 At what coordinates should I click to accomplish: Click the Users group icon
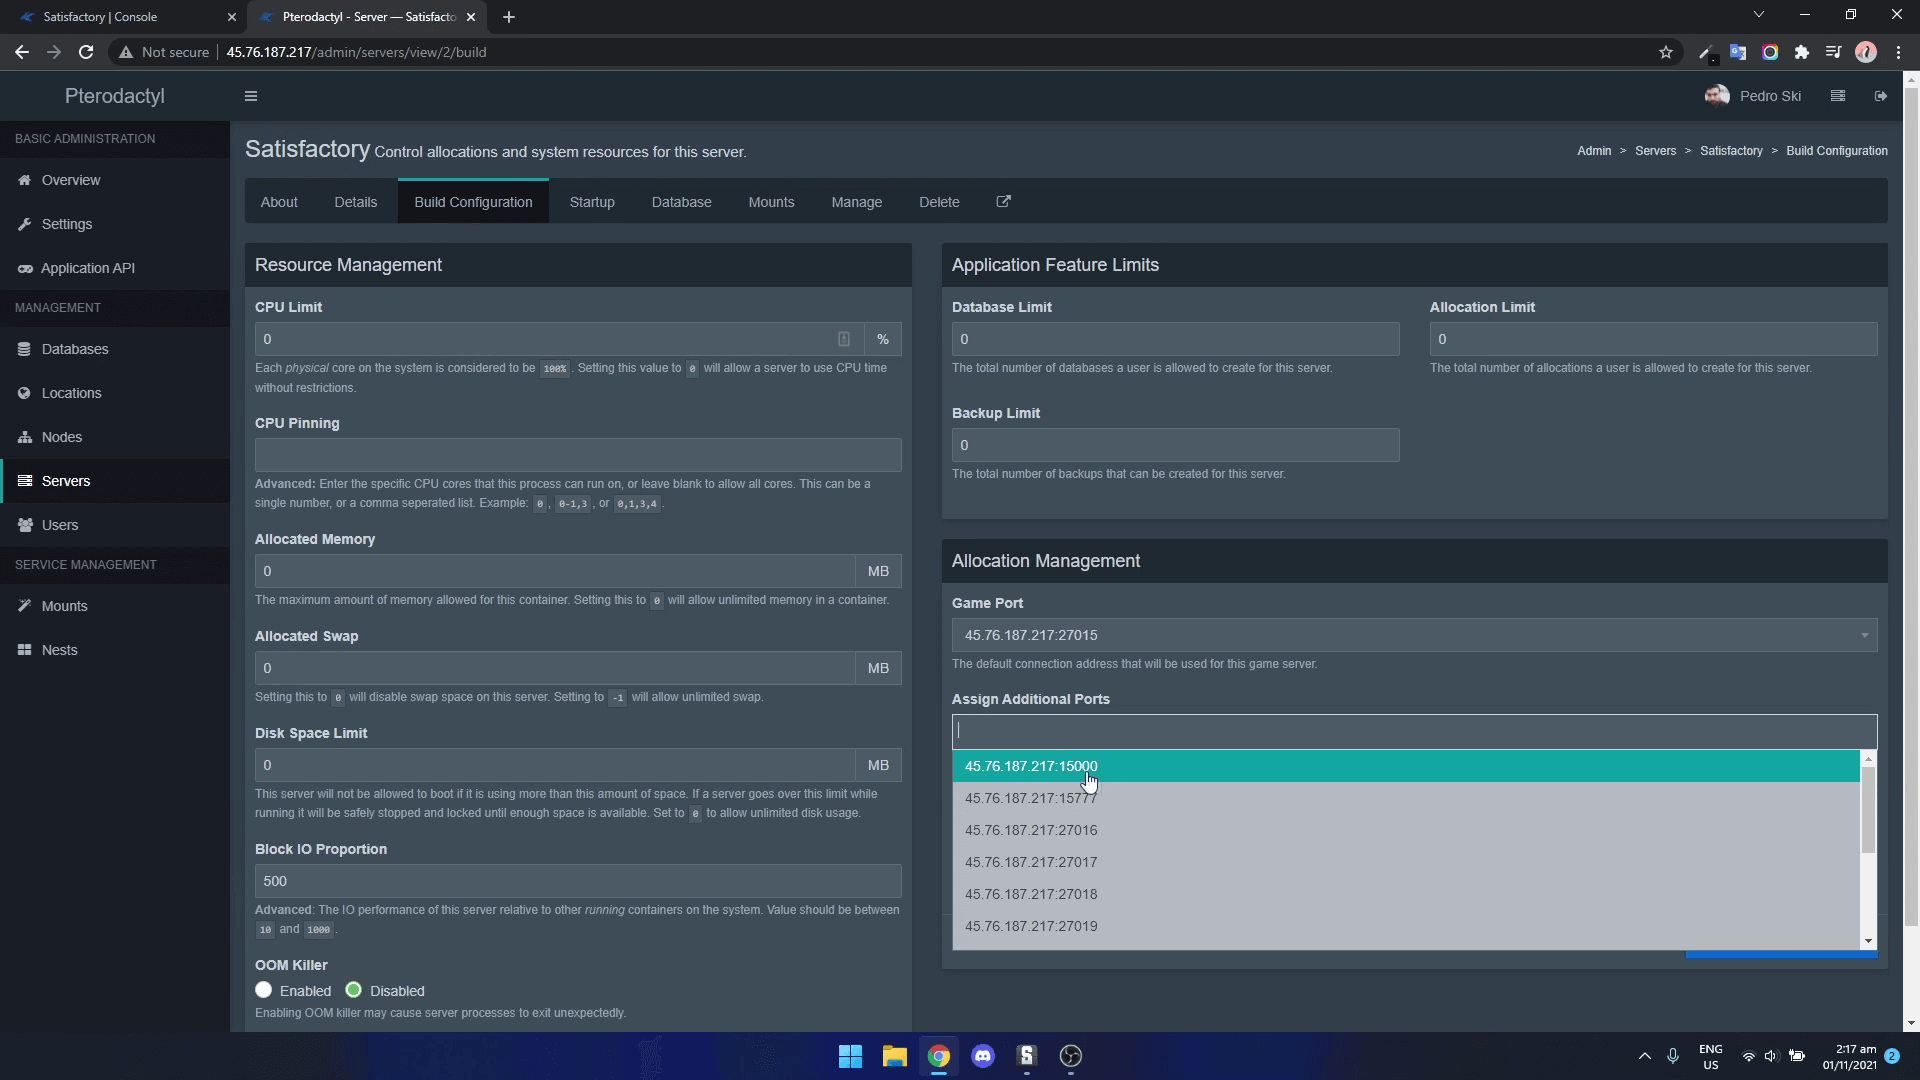(x=24, y=525)
